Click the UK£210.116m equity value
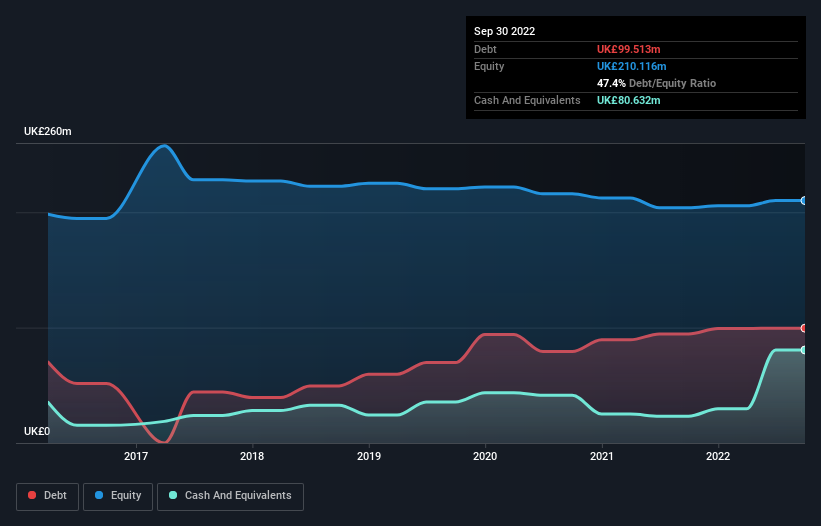 point(631,66)
